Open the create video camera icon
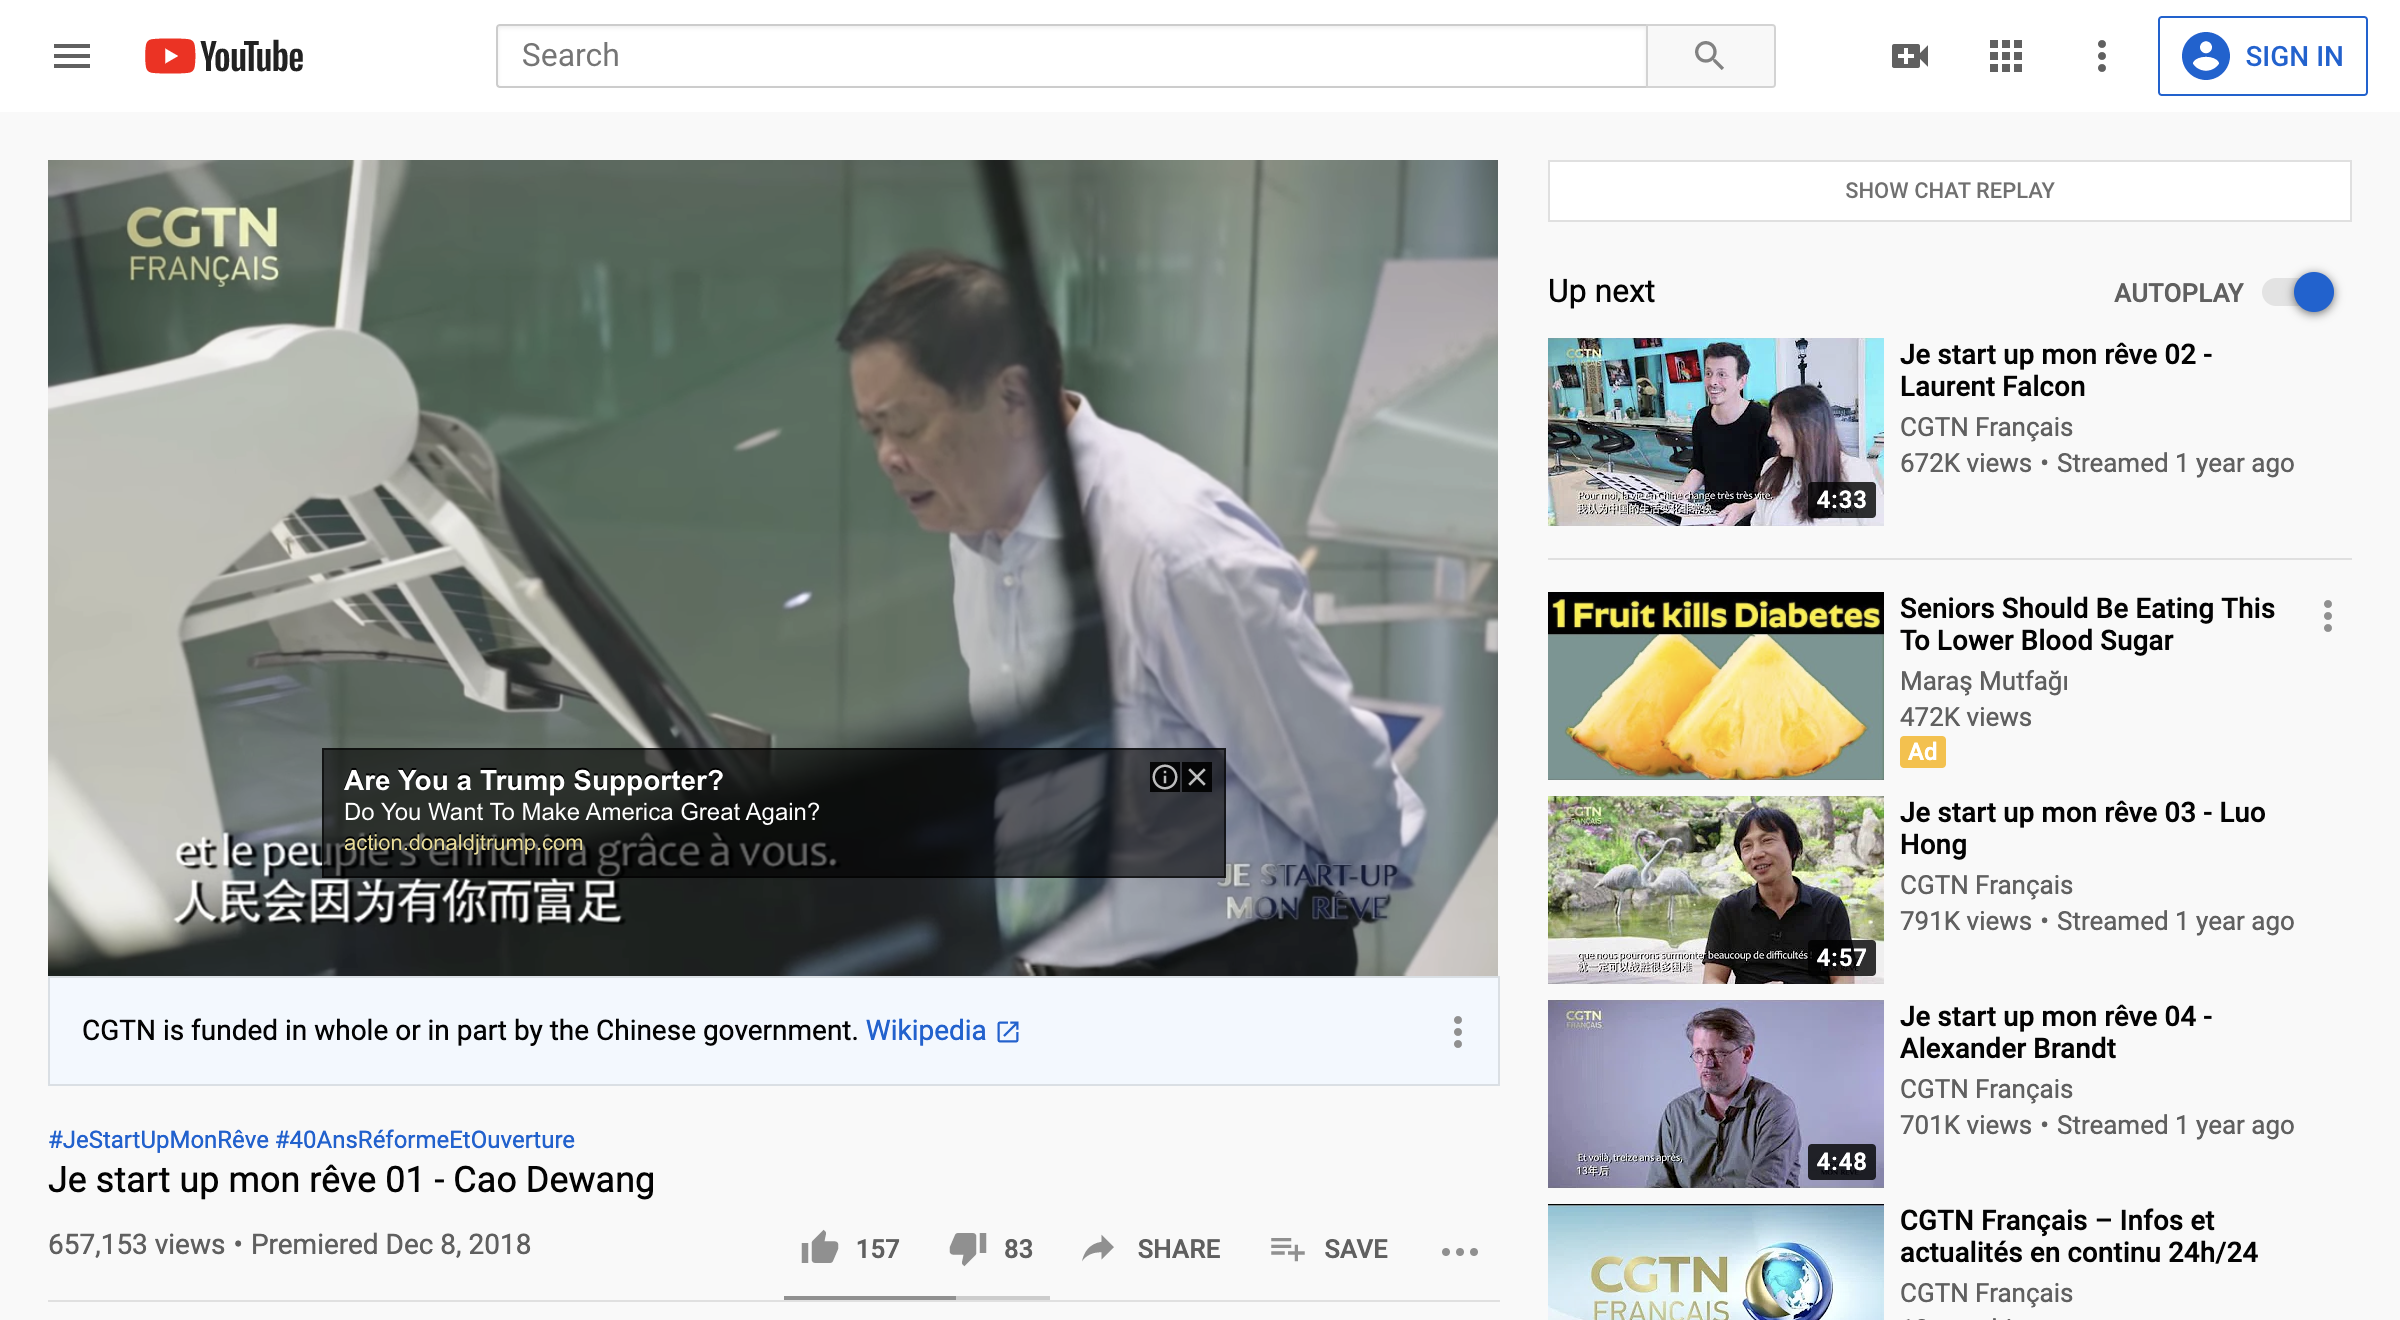Screen dimensions: 2400x1320 (1910, 56)
